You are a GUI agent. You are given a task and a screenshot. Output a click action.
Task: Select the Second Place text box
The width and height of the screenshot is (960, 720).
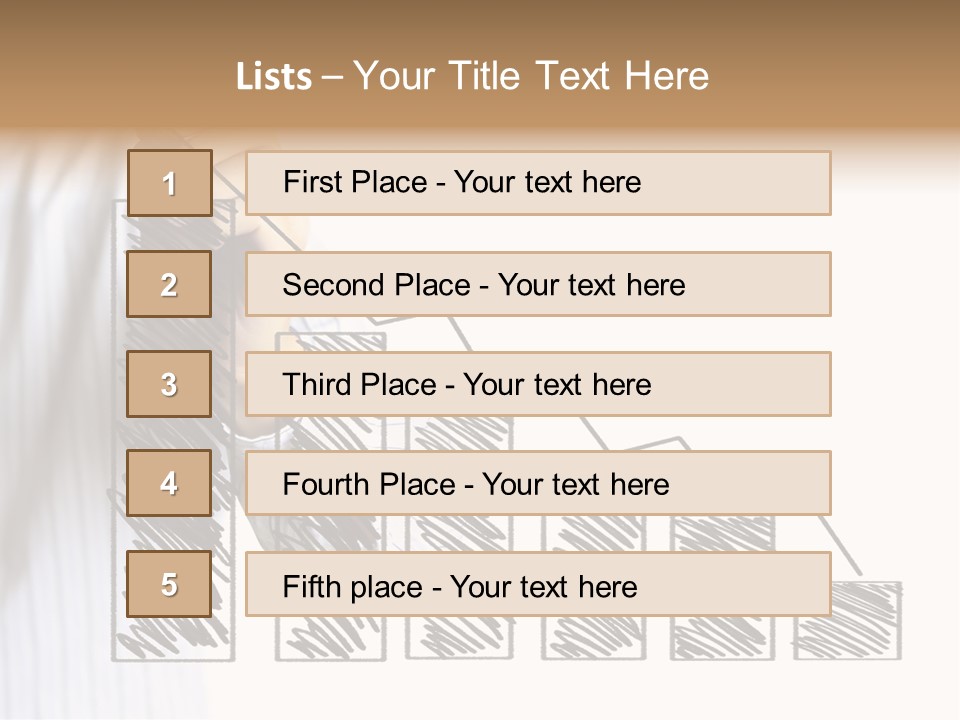point(538,284)
